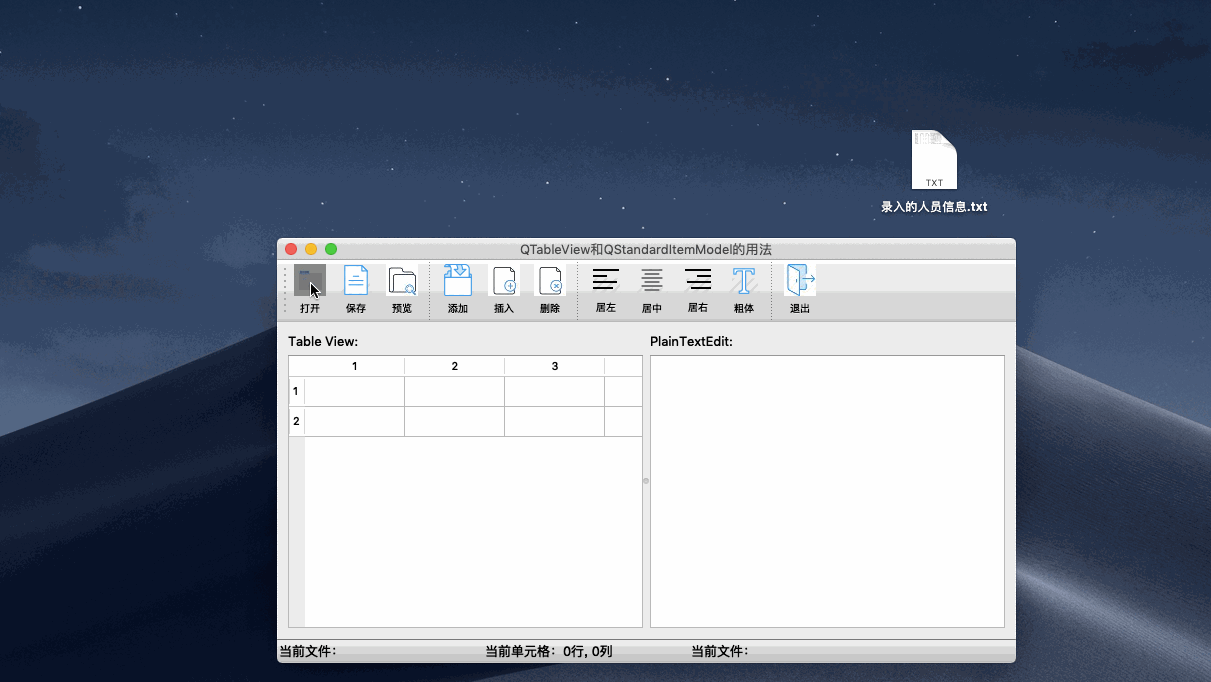Select cell in row 2, column 2
This screenshot has height=682, width=1211.
coord(455,421)
